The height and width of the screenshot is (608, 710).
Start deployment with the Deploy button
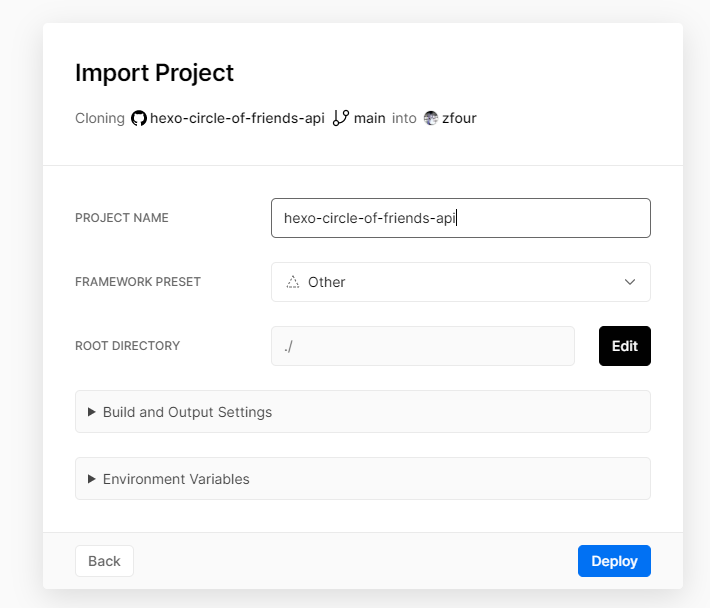pyautogui.click(x=614, y=561)
